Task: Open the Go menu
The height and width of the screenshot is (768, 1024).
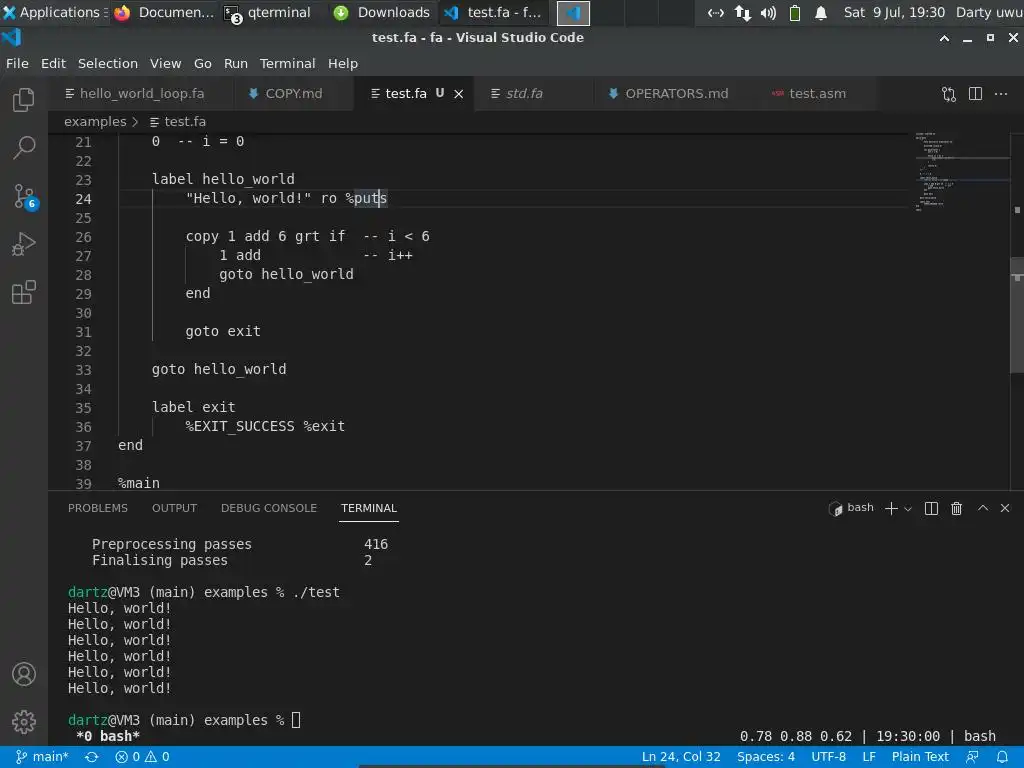Action: pyautogui.click(x=202, y=63)
